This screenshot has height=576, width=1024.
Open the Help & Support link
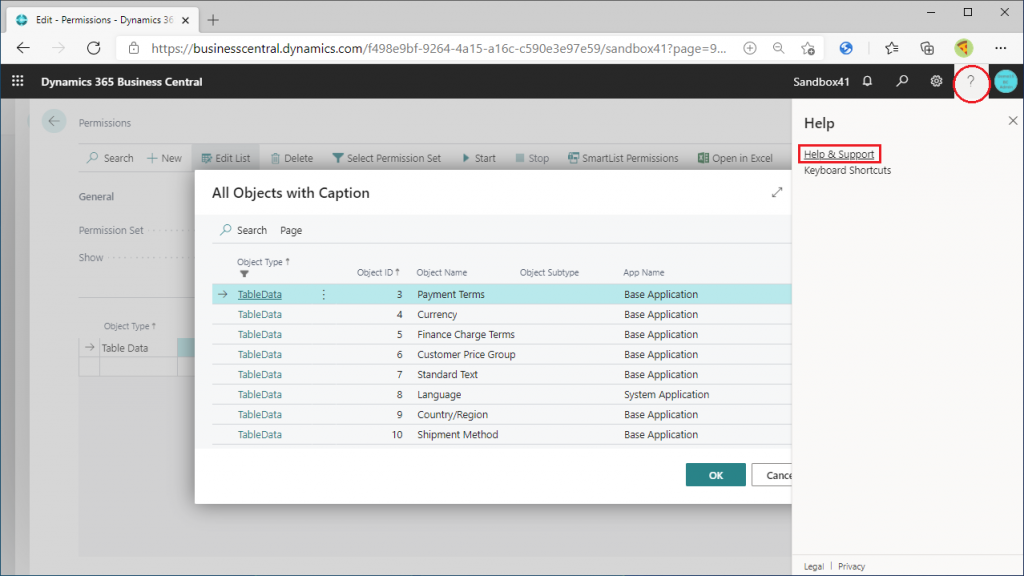(839, 154)
